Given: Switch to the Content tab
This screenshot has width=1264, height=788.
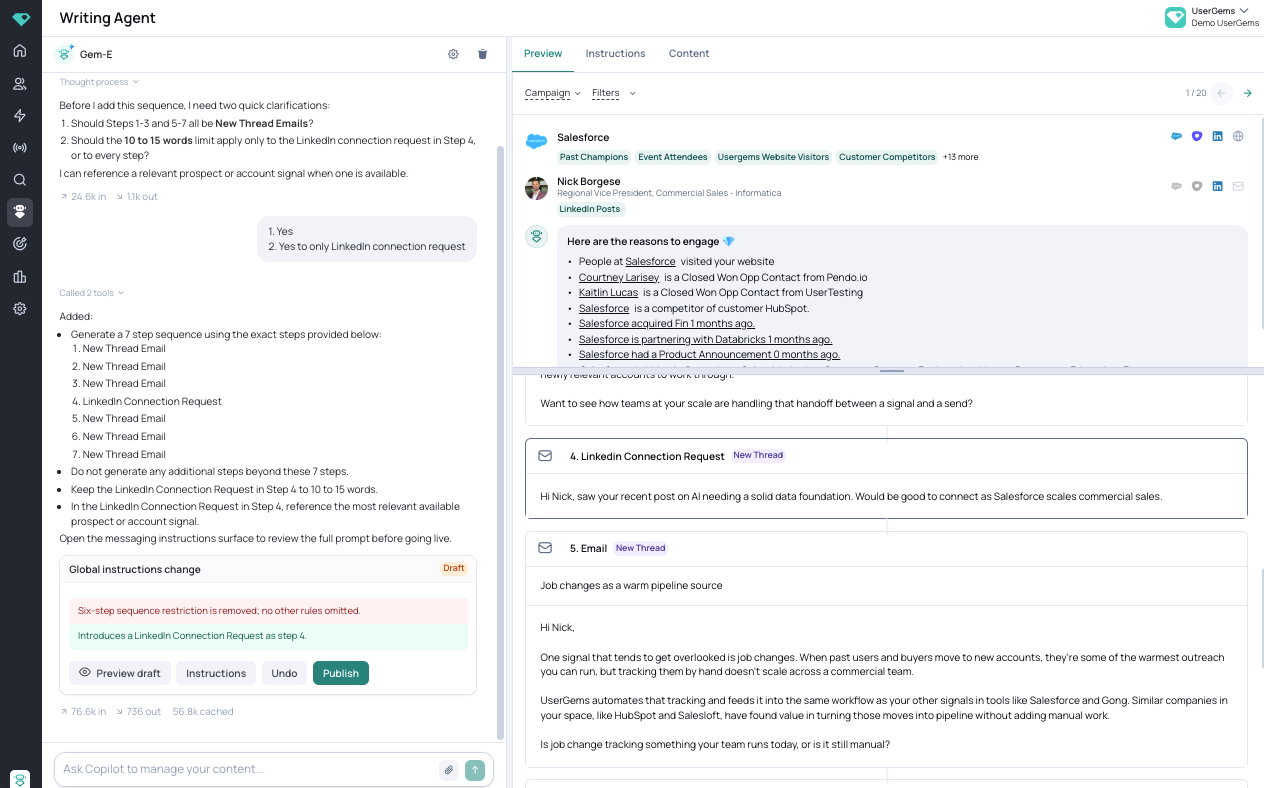Looking at the screenshot, I should point(689,54).
